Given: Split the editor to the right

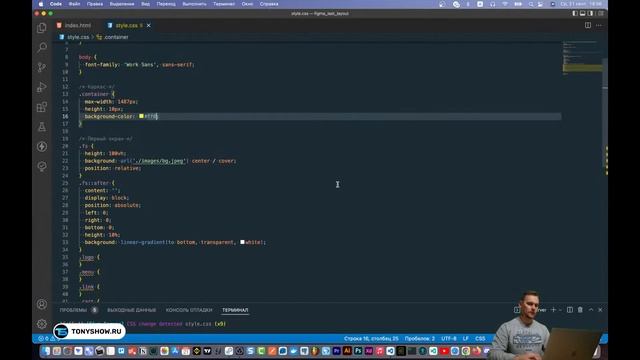Looking at the screenshot, I should (x=588, y=25).
